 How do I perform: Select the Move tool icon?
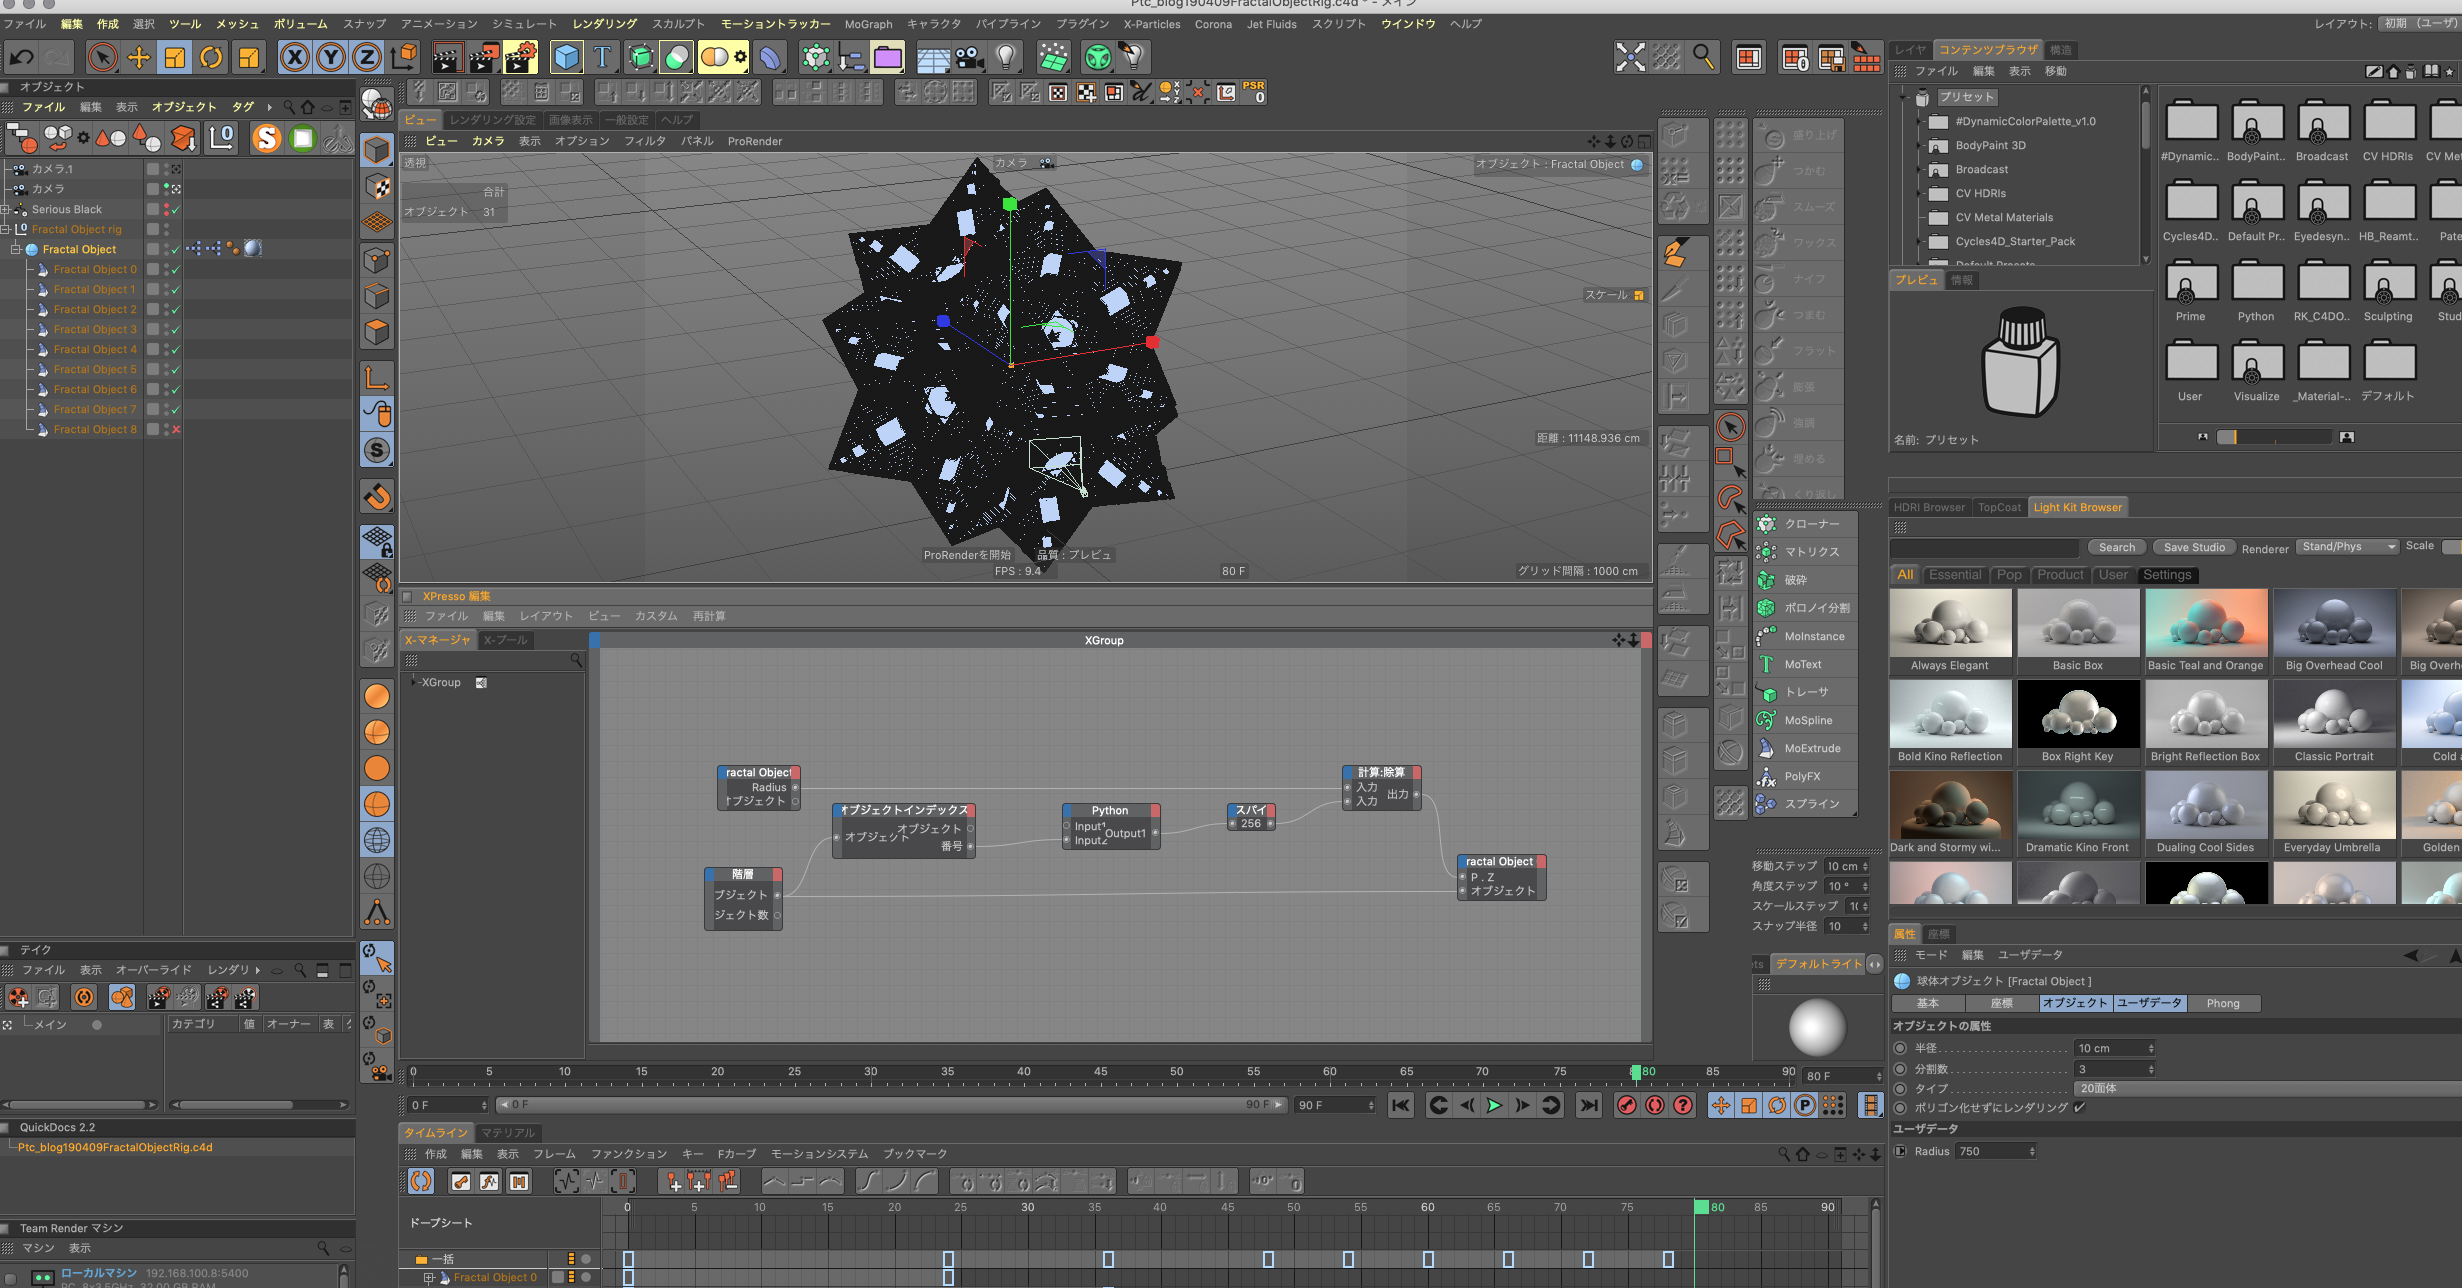[139, 57]
